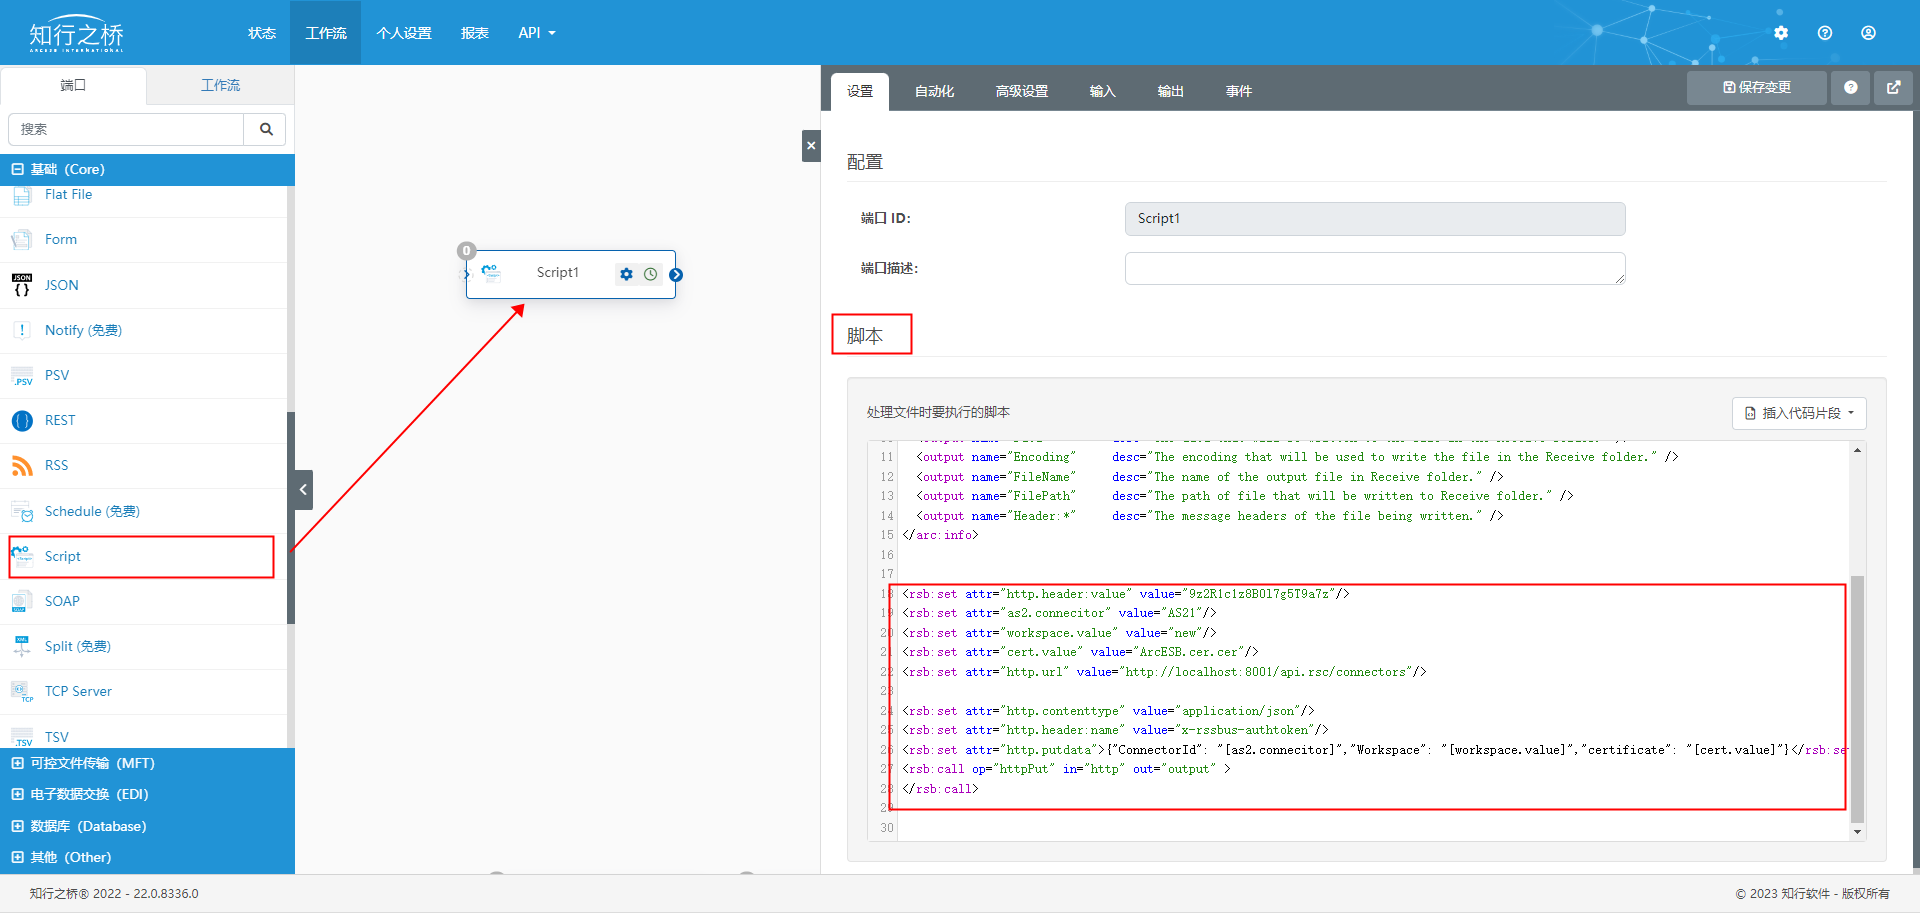1920x913 pixels.
Task: Open Script1 node gear settings
Action: point(626,274)
